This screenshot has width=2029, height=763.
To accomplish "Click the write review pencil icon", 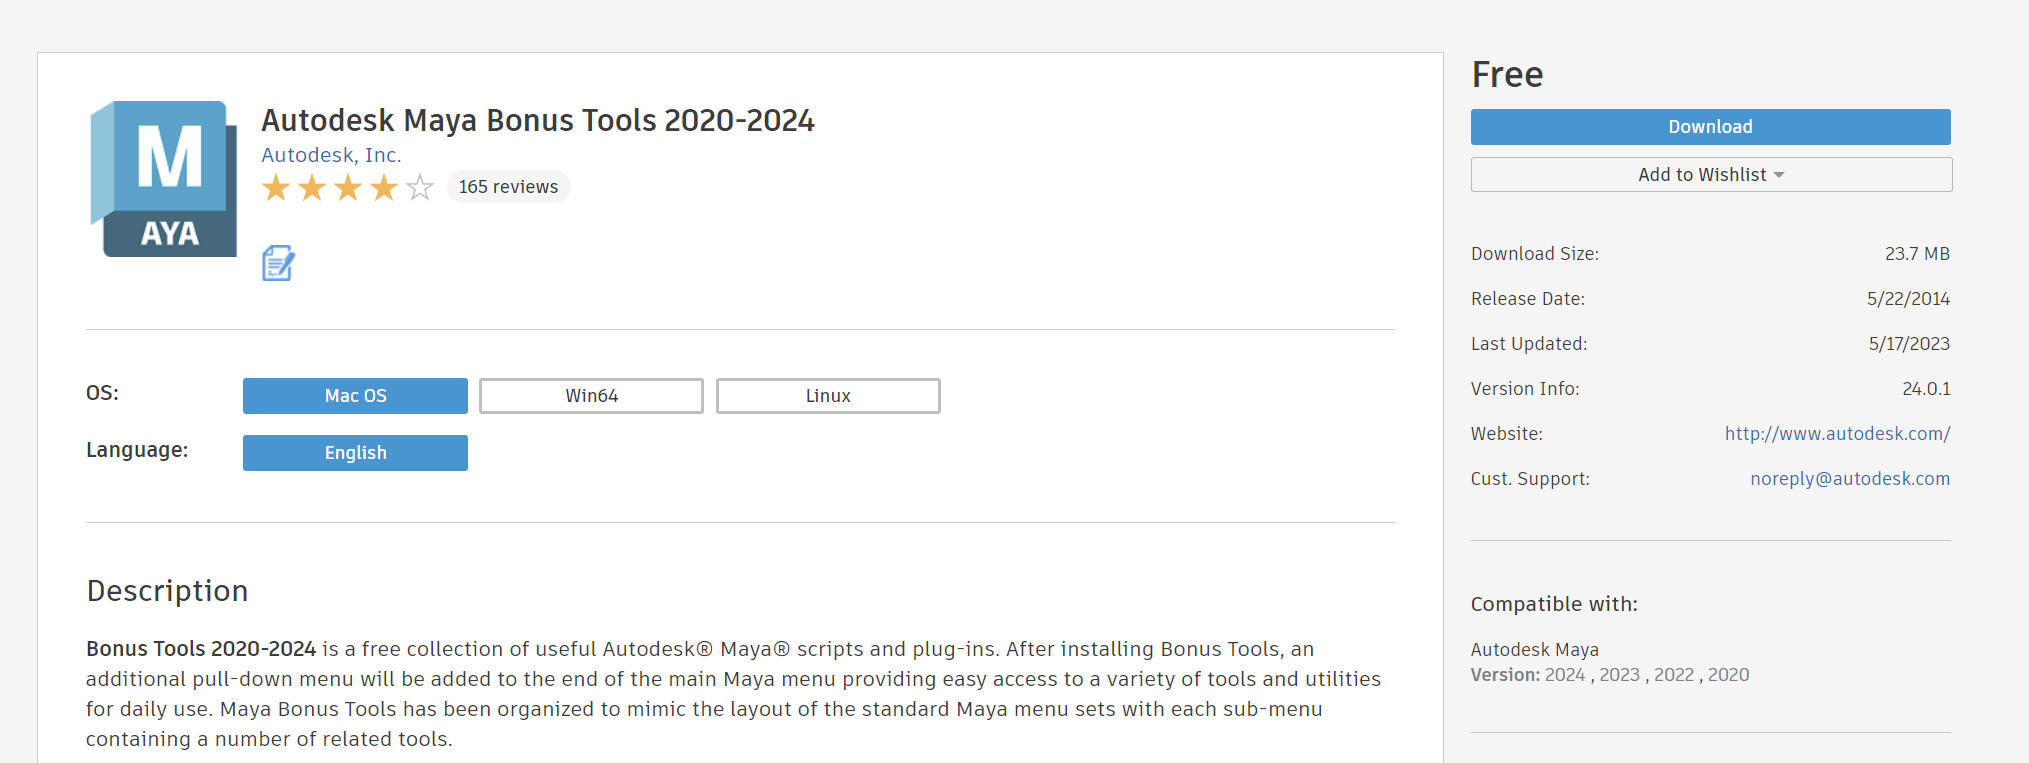I will [x=278, y=263].
